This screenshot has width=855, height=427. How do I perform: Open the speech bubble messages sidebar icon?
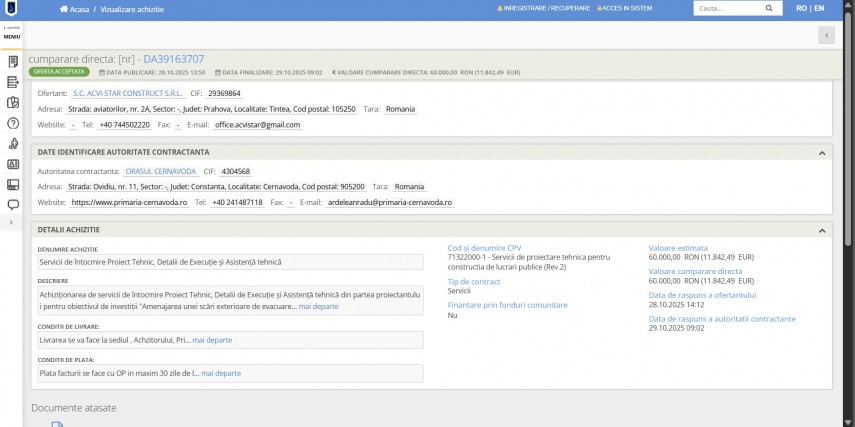pos(13,204)
